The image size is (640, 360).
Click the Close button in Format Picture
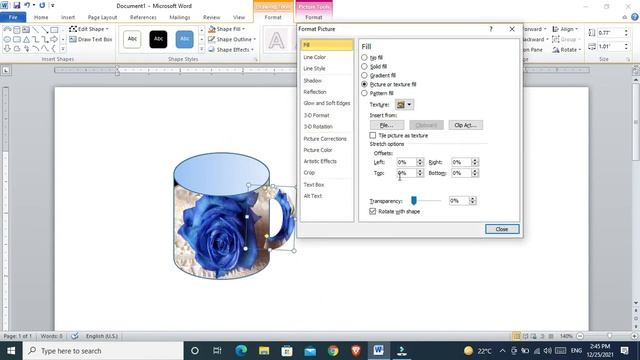(502, 229)
